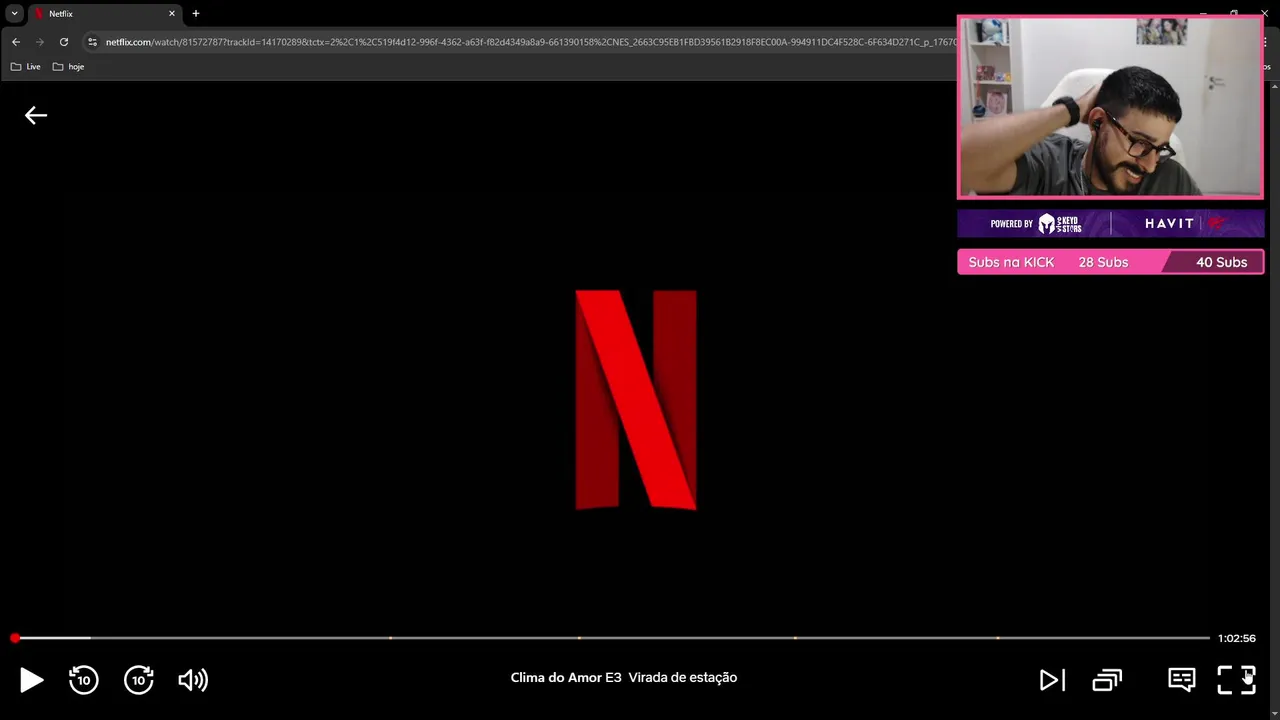The image size is (1280, 720).
Task: Select the Netflix browser tab
Action: 105,14
